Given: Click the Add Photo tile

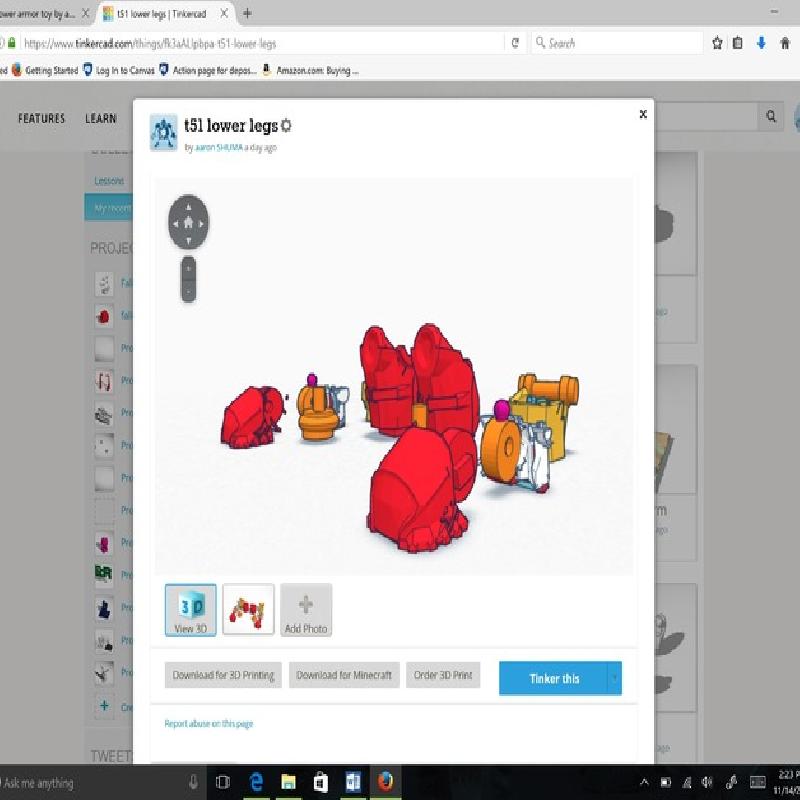Looking at the screenshot, I should [306, 610].
